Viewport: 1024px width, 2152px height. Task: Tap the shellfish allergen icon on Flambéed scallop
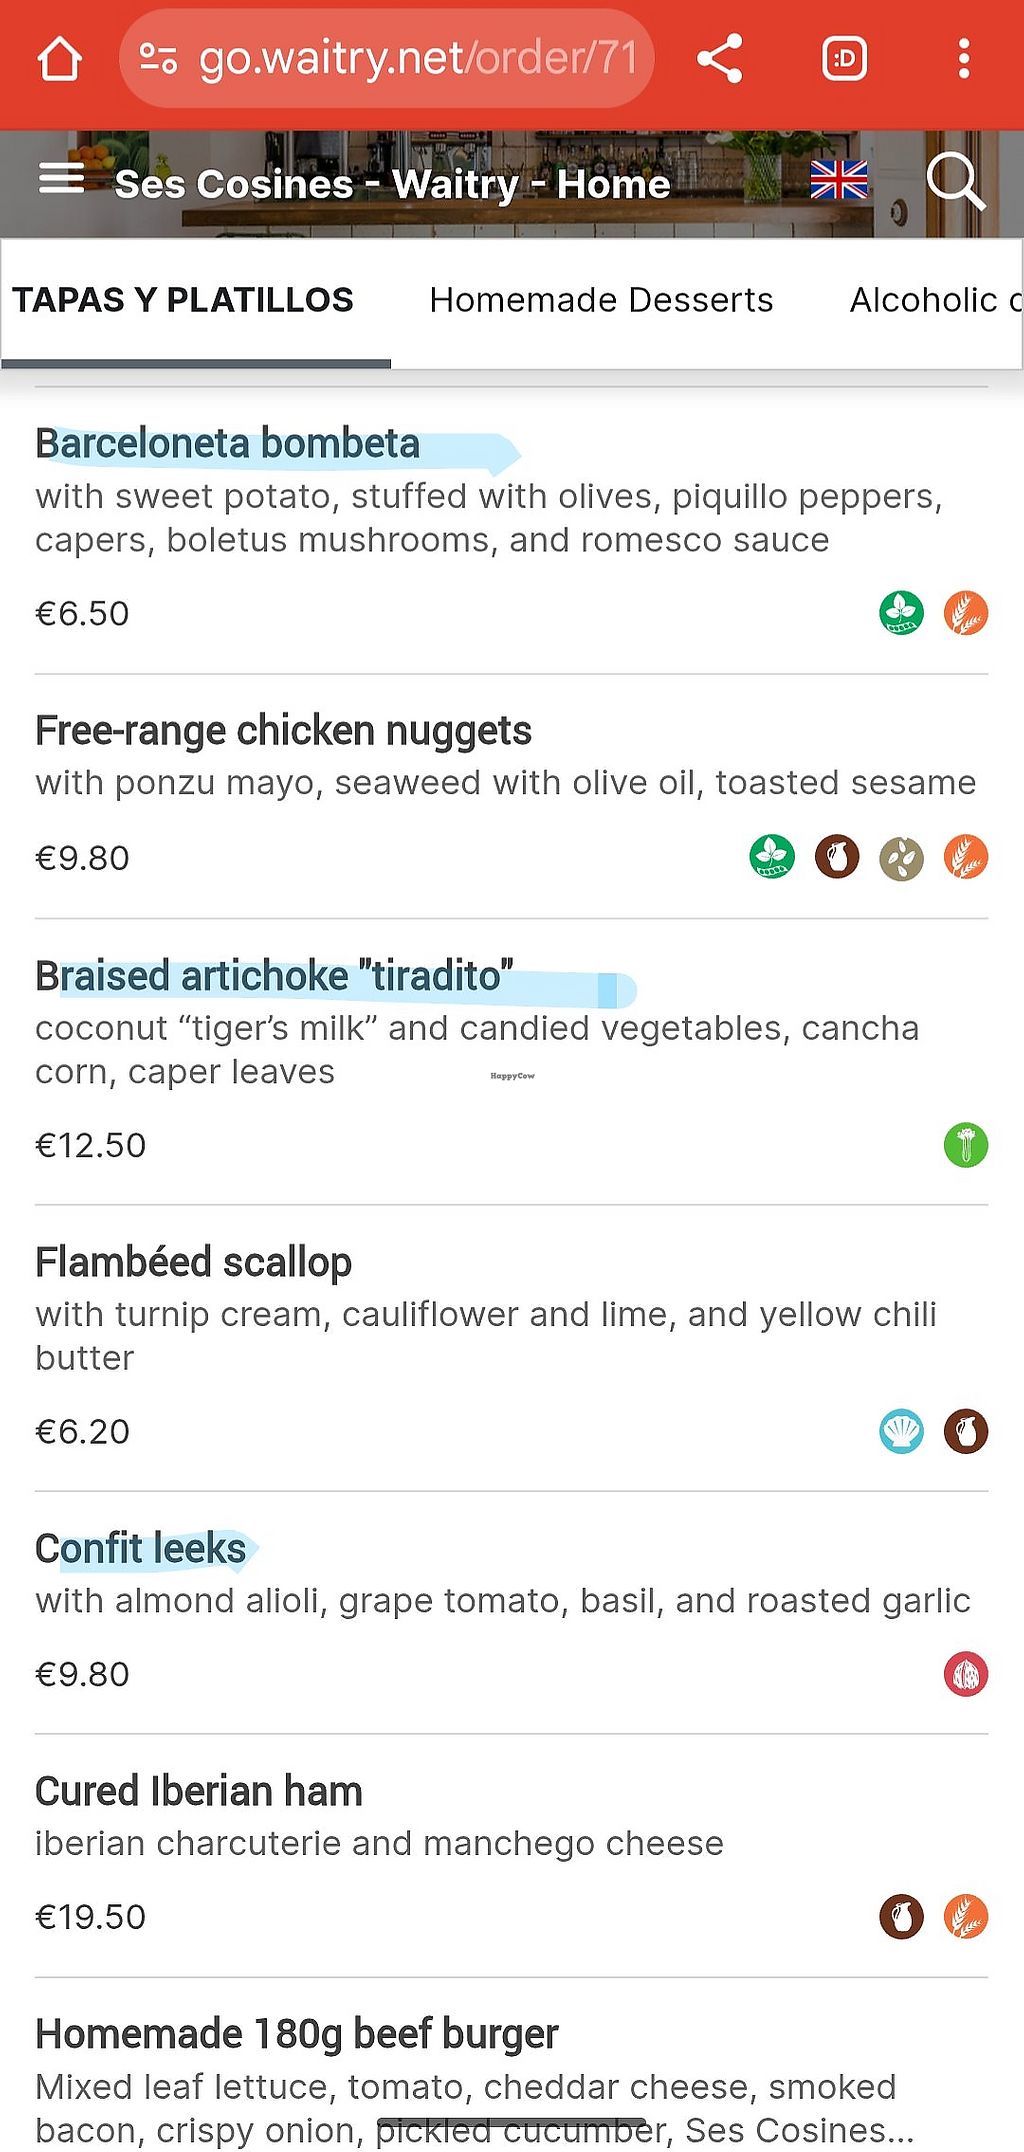click(x=901, y=1431)
